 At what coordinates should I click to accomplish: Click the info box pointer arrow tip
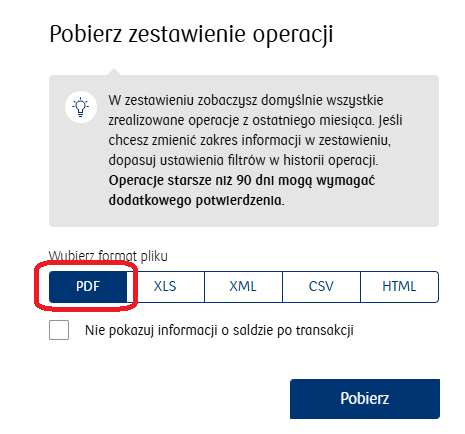[x=114, y=70]
